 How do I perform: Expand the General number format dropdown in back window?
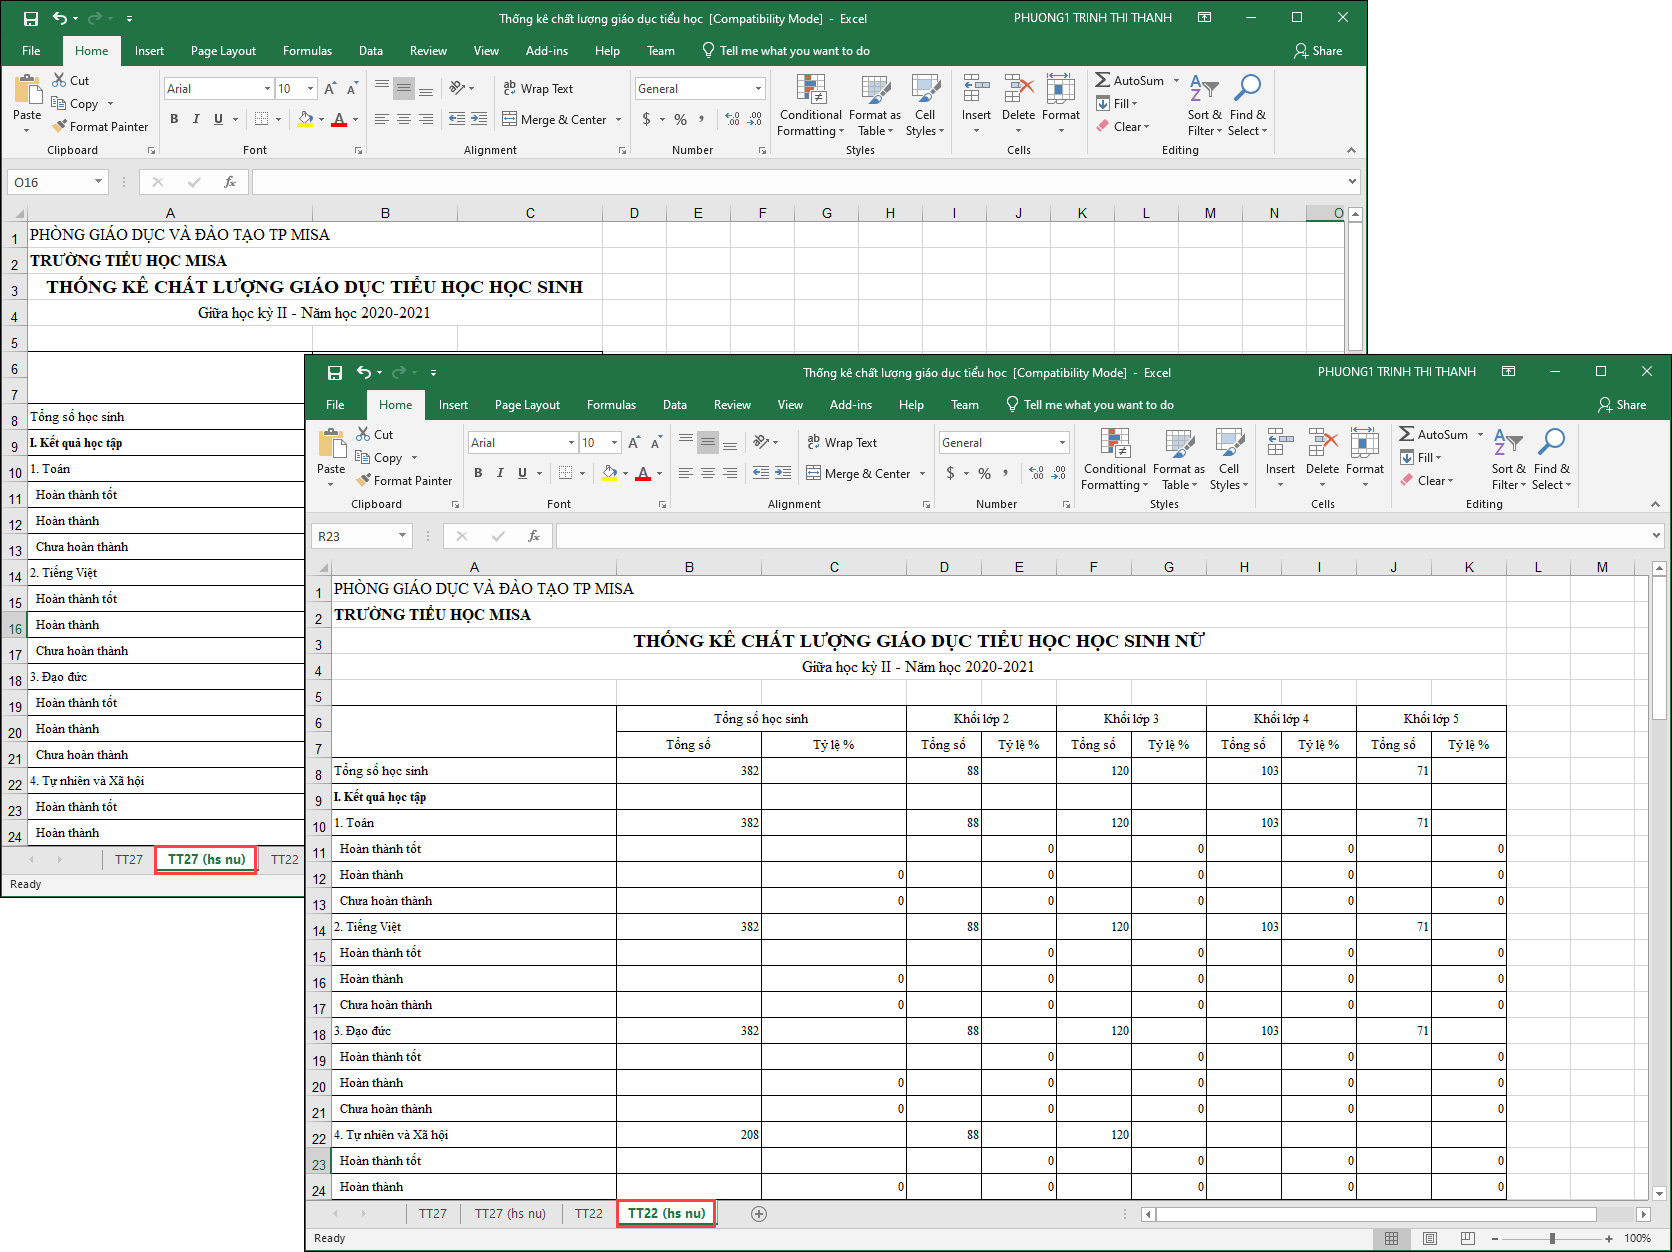[758, 89]
